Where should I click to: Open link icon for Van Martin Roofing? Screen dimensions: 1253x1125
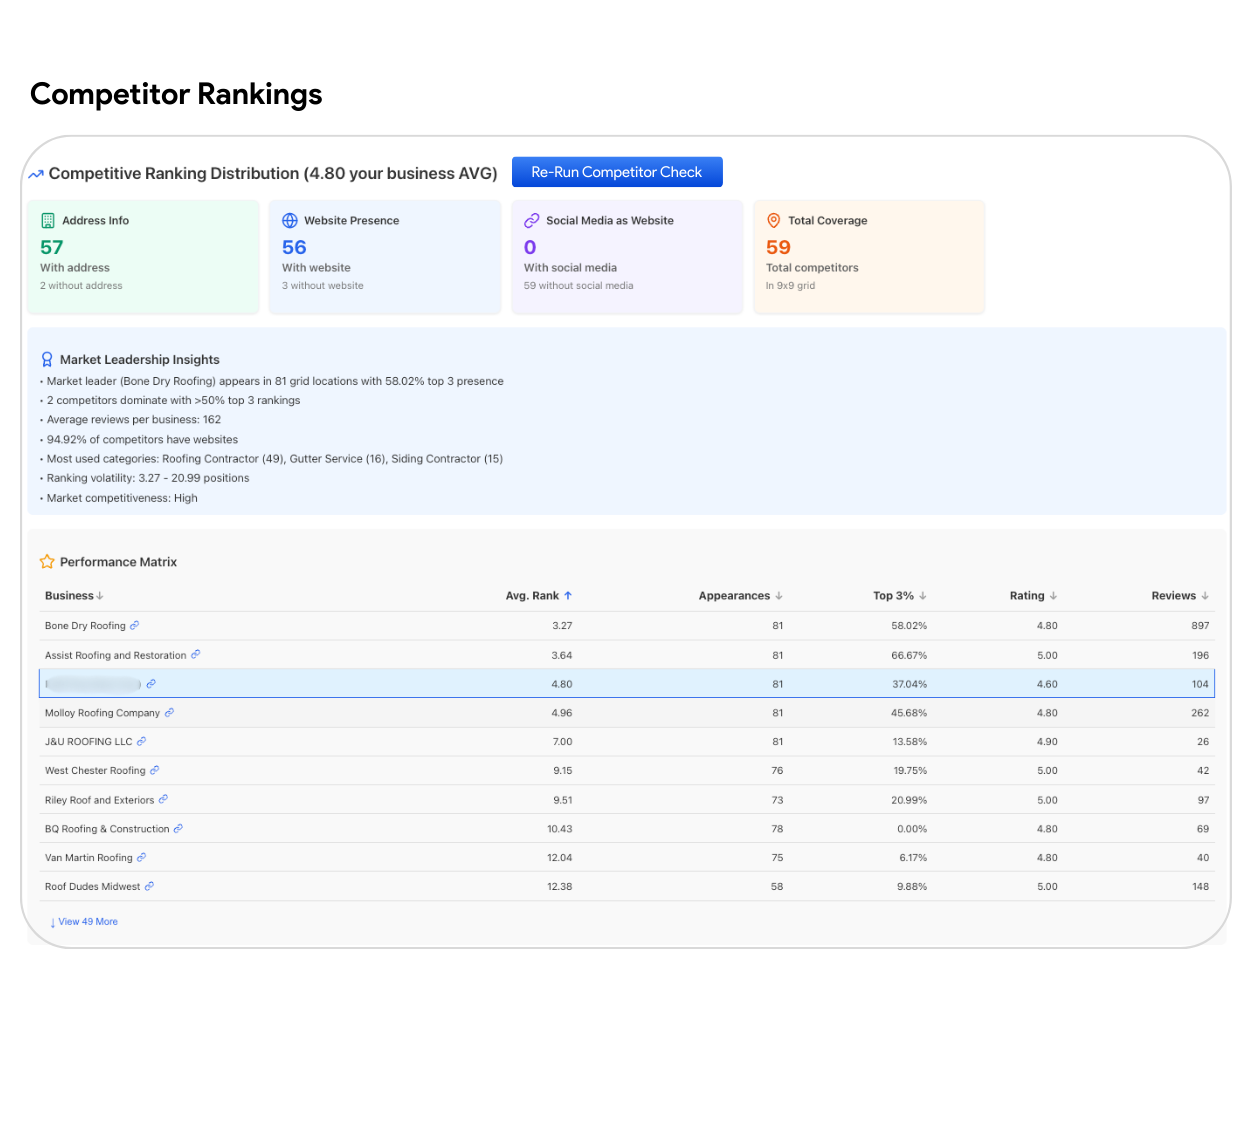click(142, 858)
